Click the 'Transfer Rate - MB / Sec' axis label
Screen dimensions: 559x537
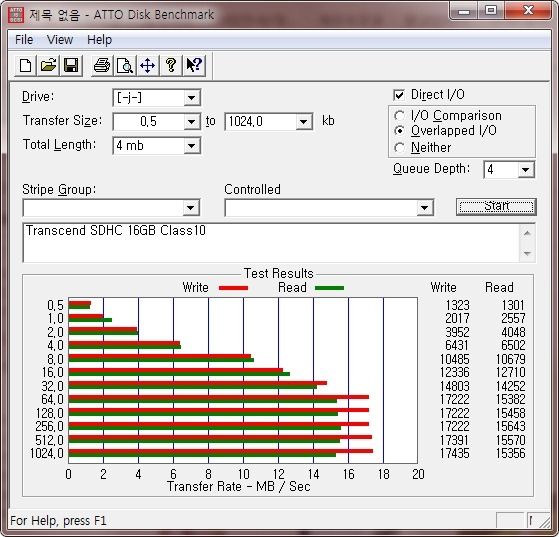239,487
